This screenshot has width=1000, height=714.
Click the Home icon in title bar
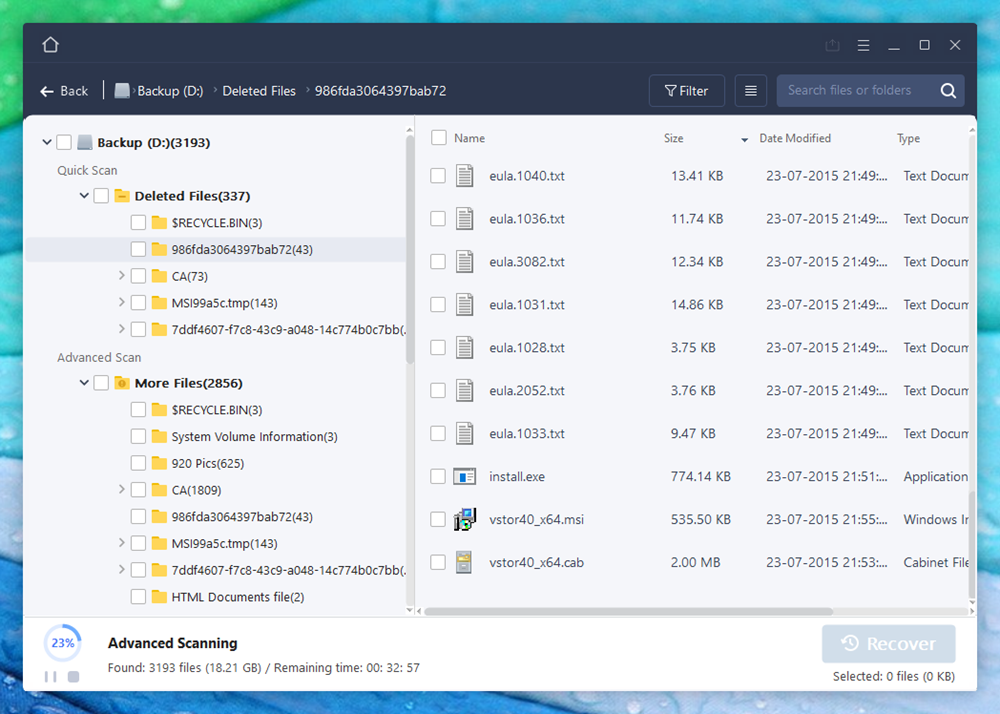pyautogui.click(x=51, y=45)
